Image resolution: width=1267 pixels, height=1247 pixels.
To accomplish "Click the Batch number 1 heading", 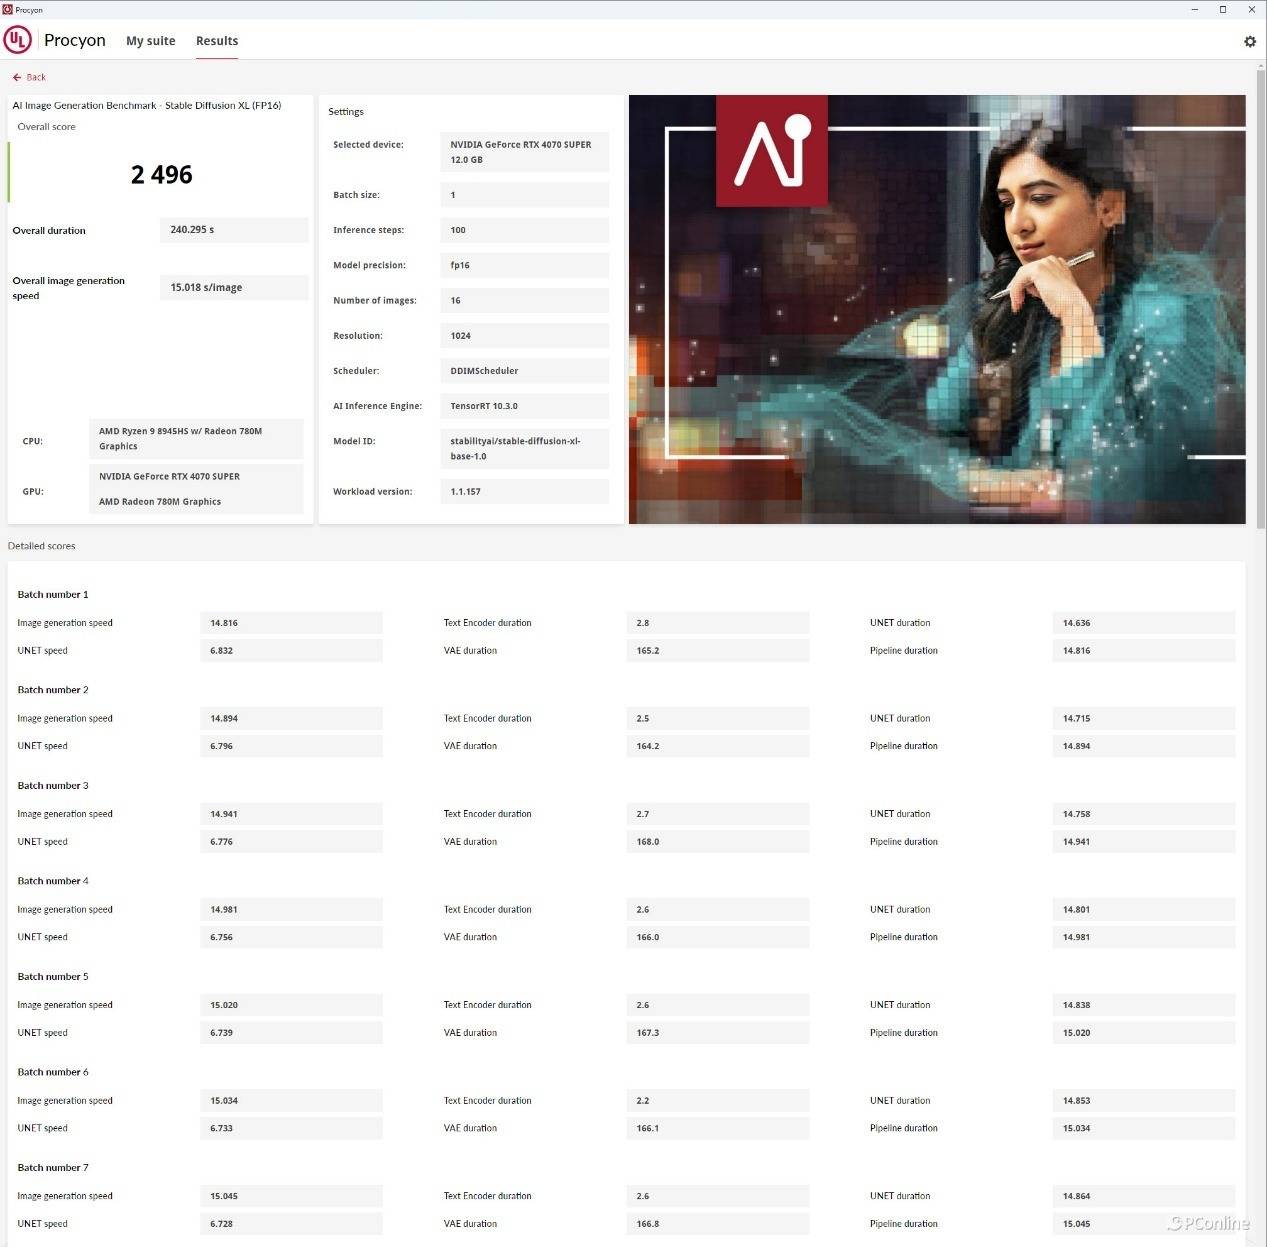I will coord(53,595).
